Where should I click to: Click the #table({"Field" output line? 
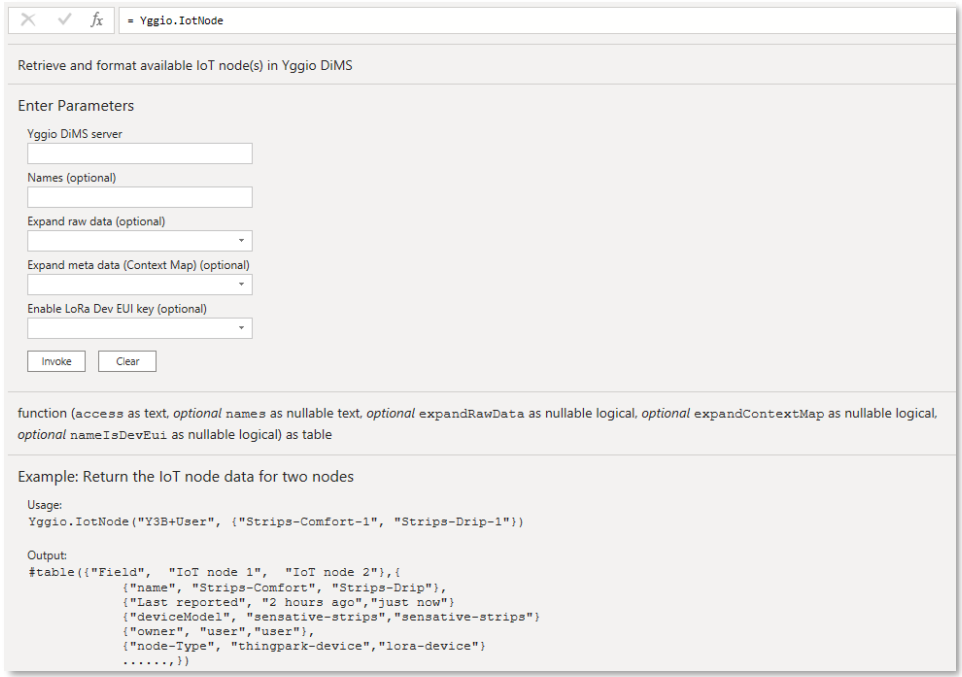coord(214,572)
